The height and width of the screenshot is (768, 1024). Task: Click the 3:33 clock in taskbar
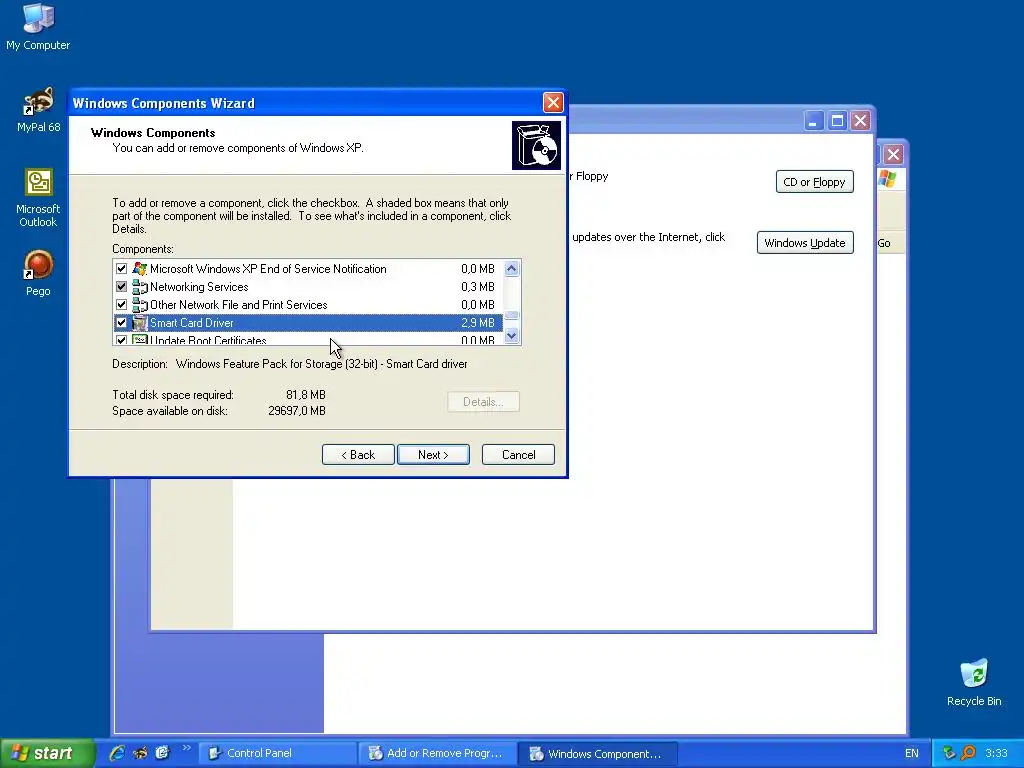[x=996, y=753]
